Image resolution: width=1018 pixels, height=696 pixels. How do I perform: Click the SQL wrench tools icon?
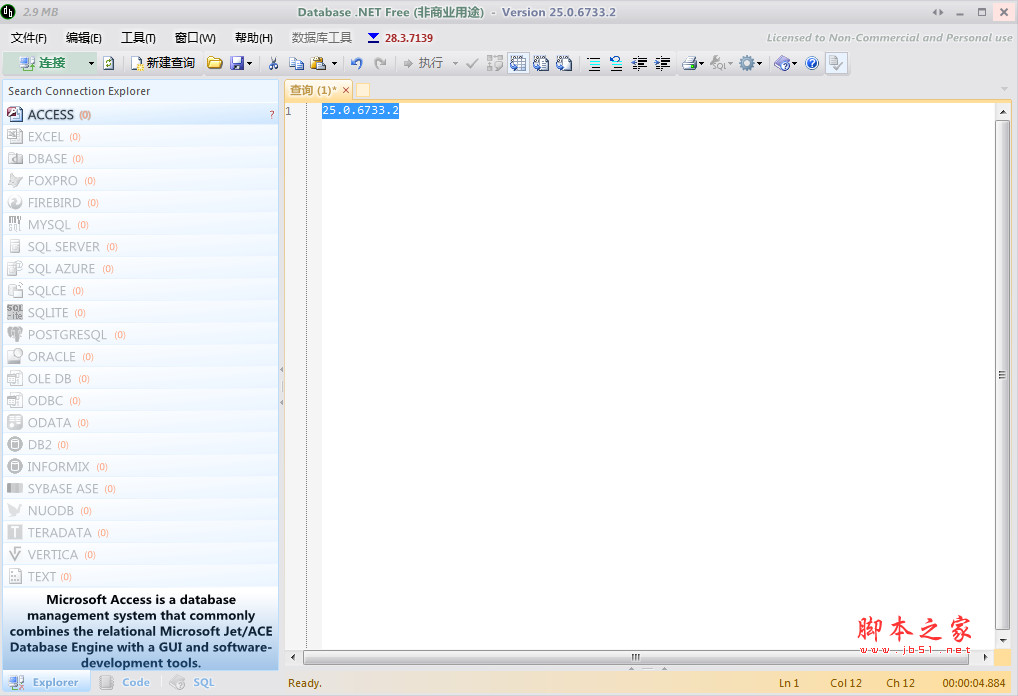(x=719, y=63)
